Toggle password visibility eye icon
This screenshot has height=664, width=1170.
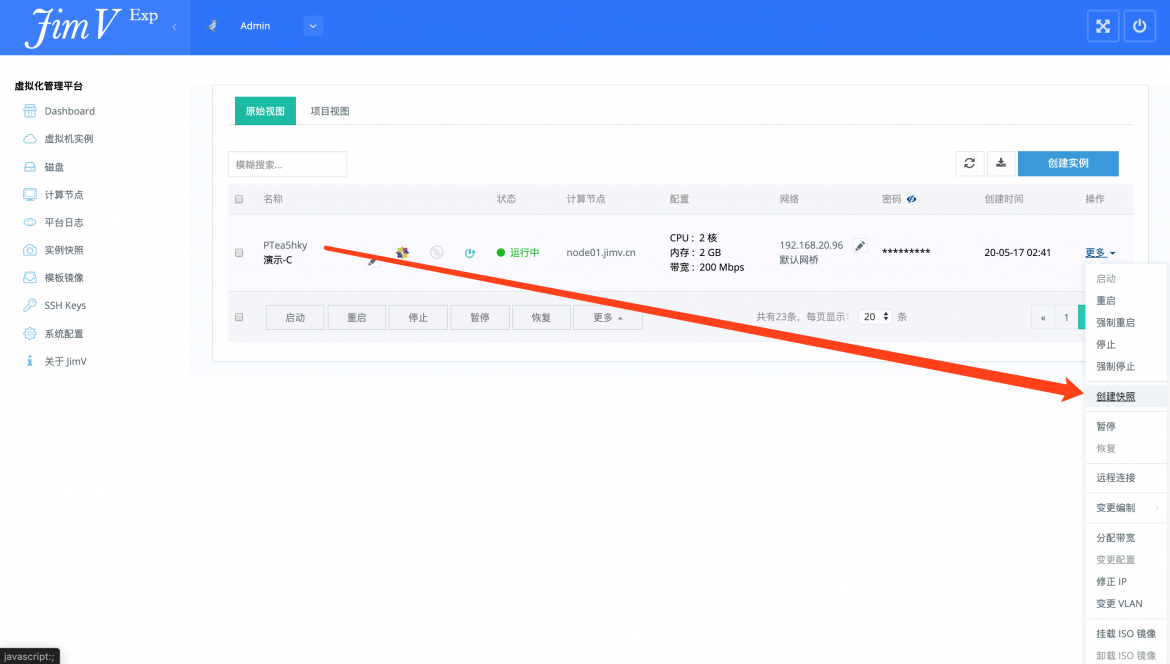911,199
